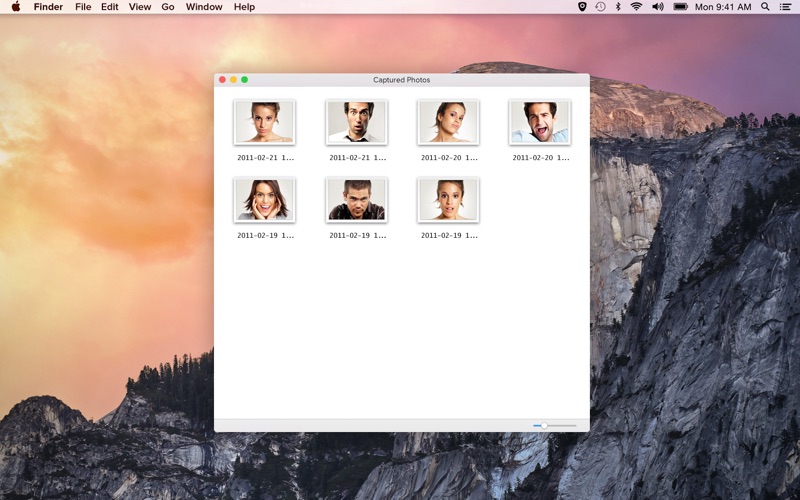Open the Help menu
This screenshot has height=500, width=800.
coord(244,7)
